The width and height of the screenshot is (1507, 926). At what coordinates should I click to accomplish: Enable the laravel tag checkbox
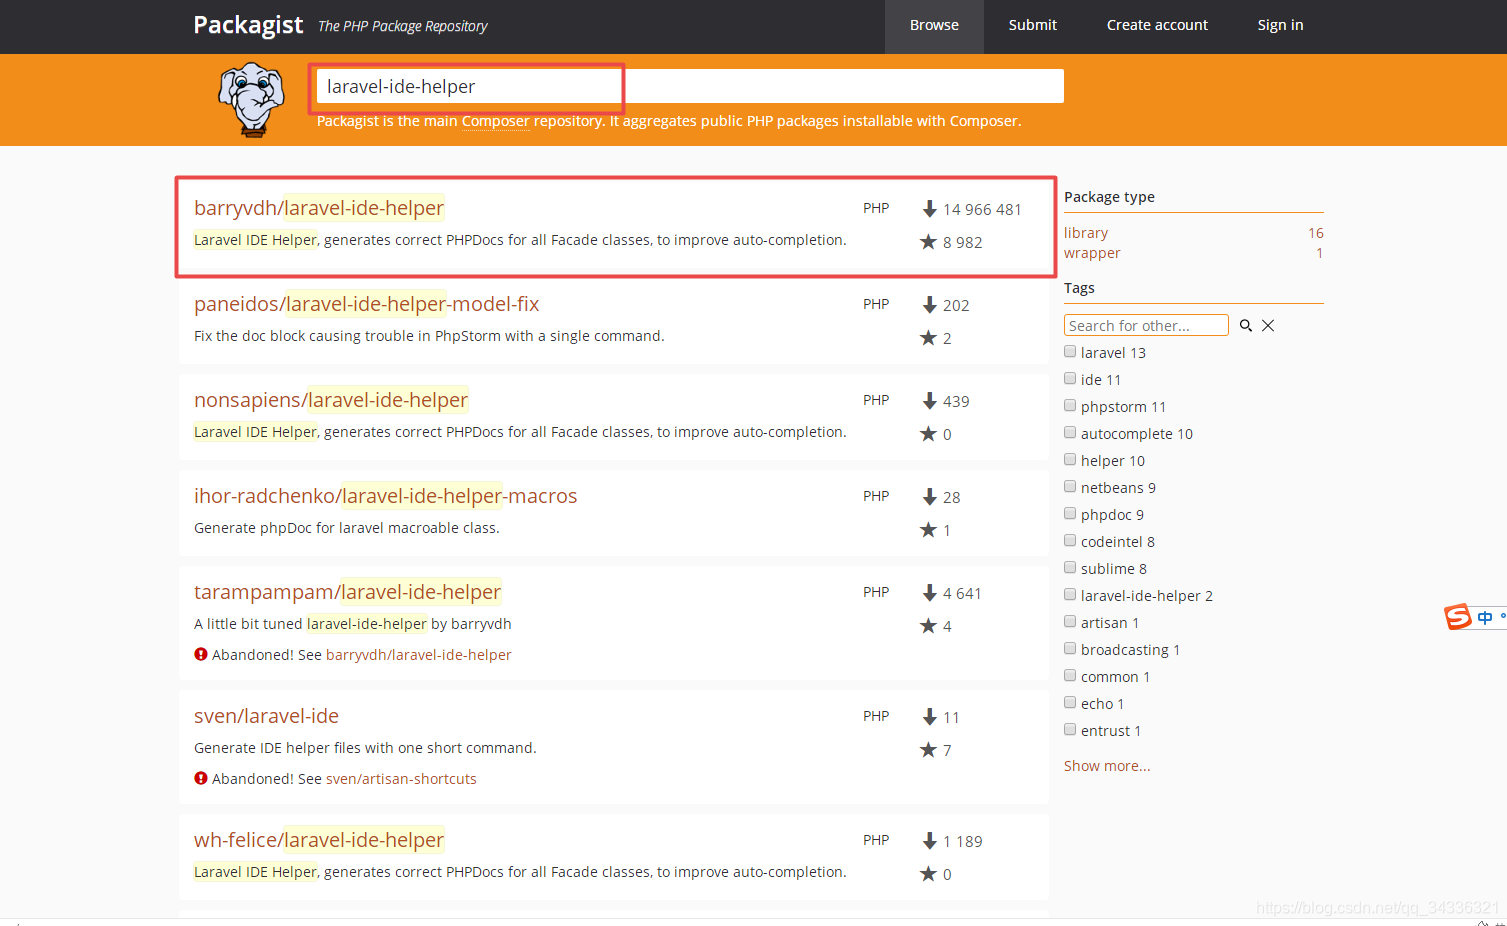click(x=1070, y=351)
